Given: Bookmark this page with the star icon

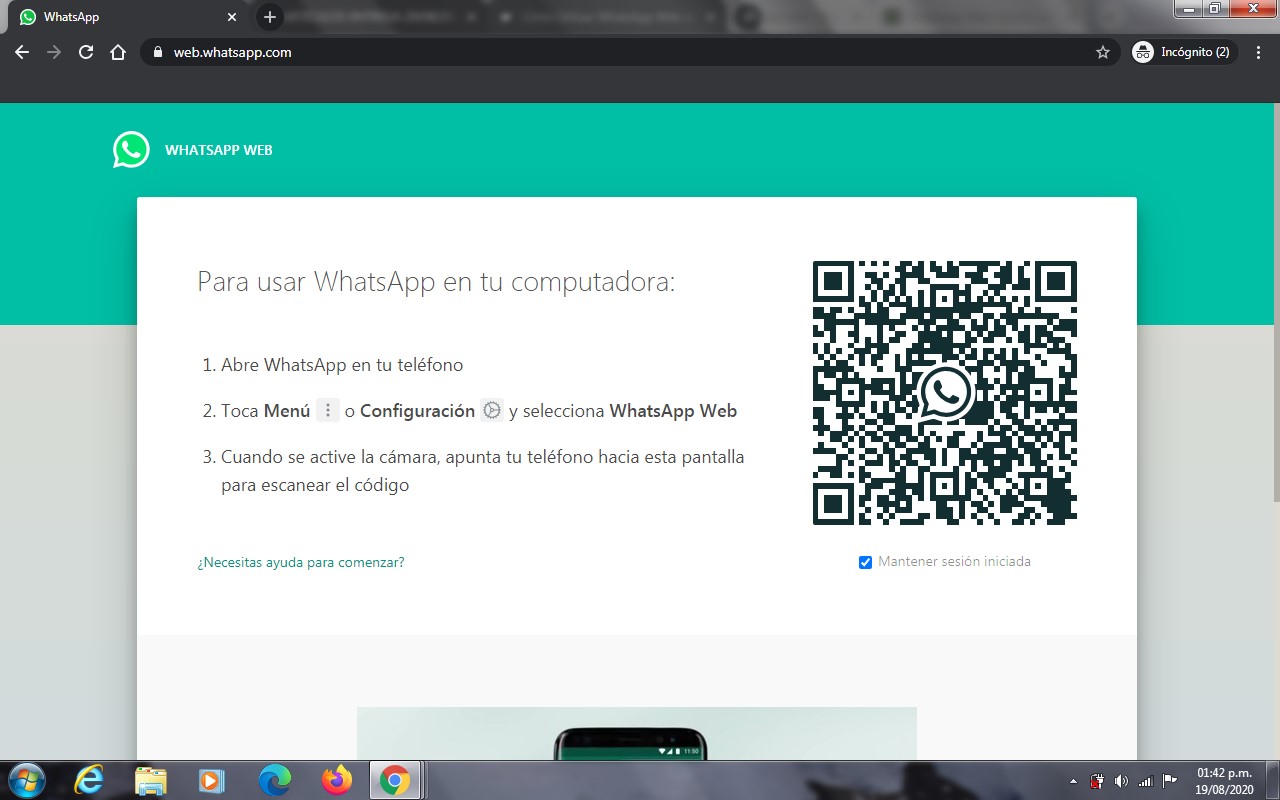Looking at the screenshot, I should [x=1103, y=52].
